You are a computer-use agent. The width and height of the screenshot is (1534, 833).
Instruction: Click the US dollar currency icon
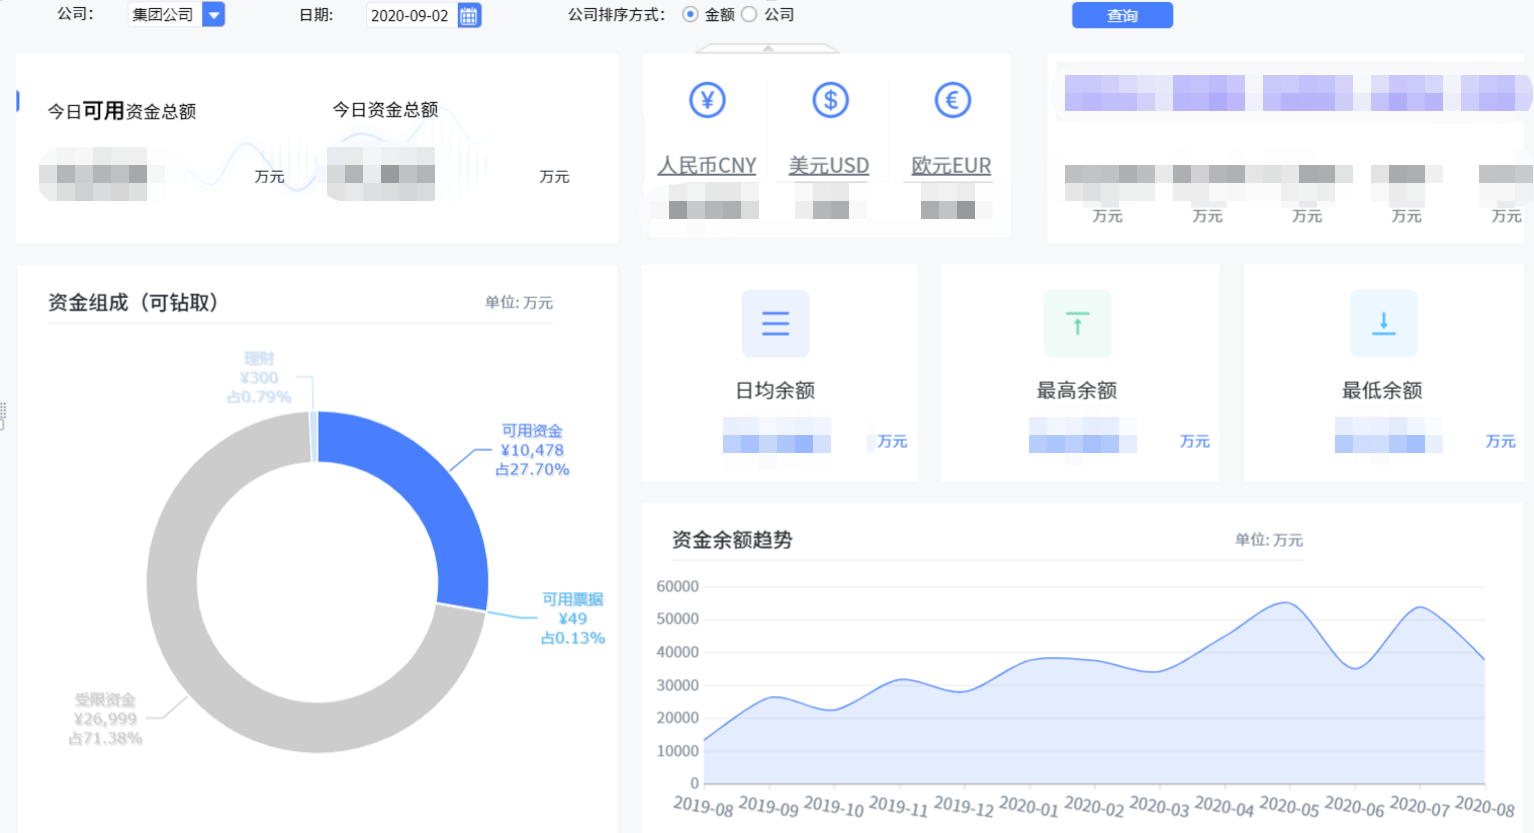tap(830, 100)
